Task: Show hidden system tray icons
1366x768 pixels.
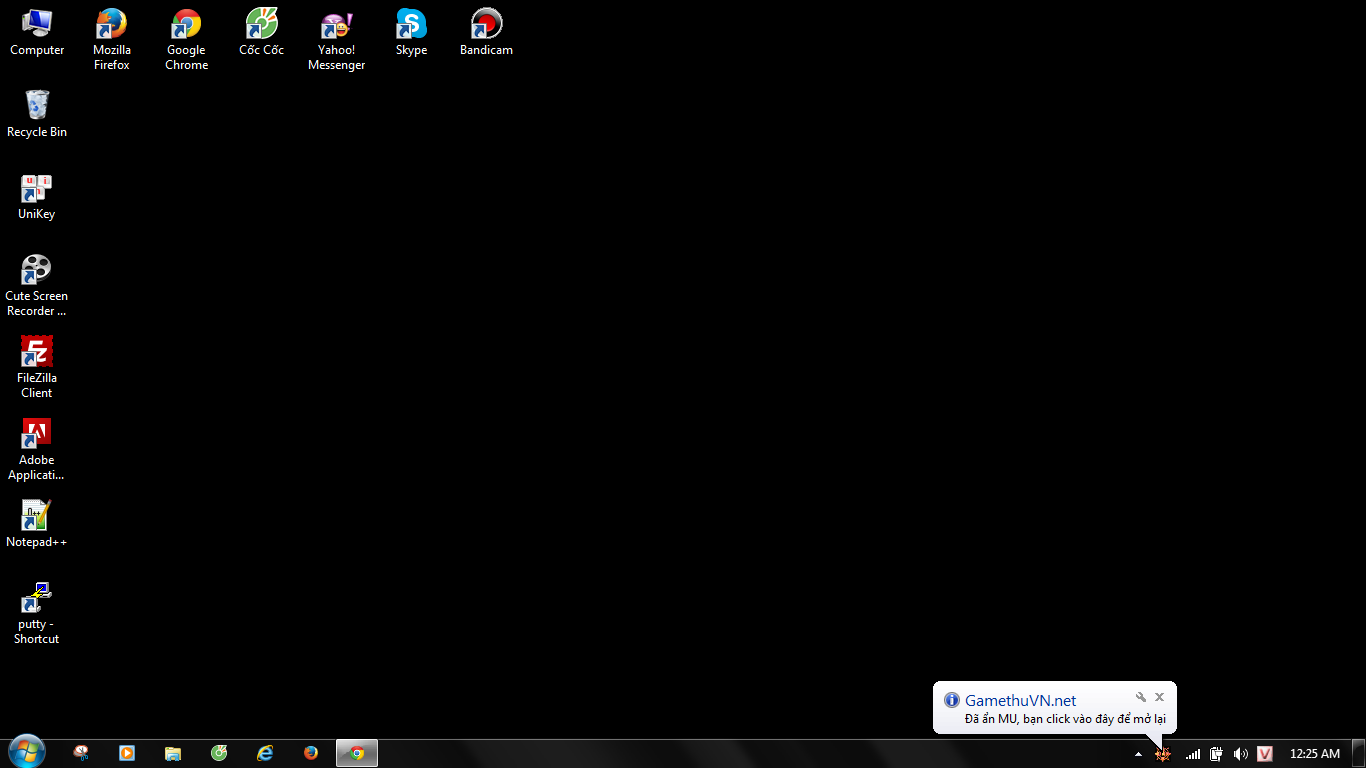Action: tap(1138, 754)
